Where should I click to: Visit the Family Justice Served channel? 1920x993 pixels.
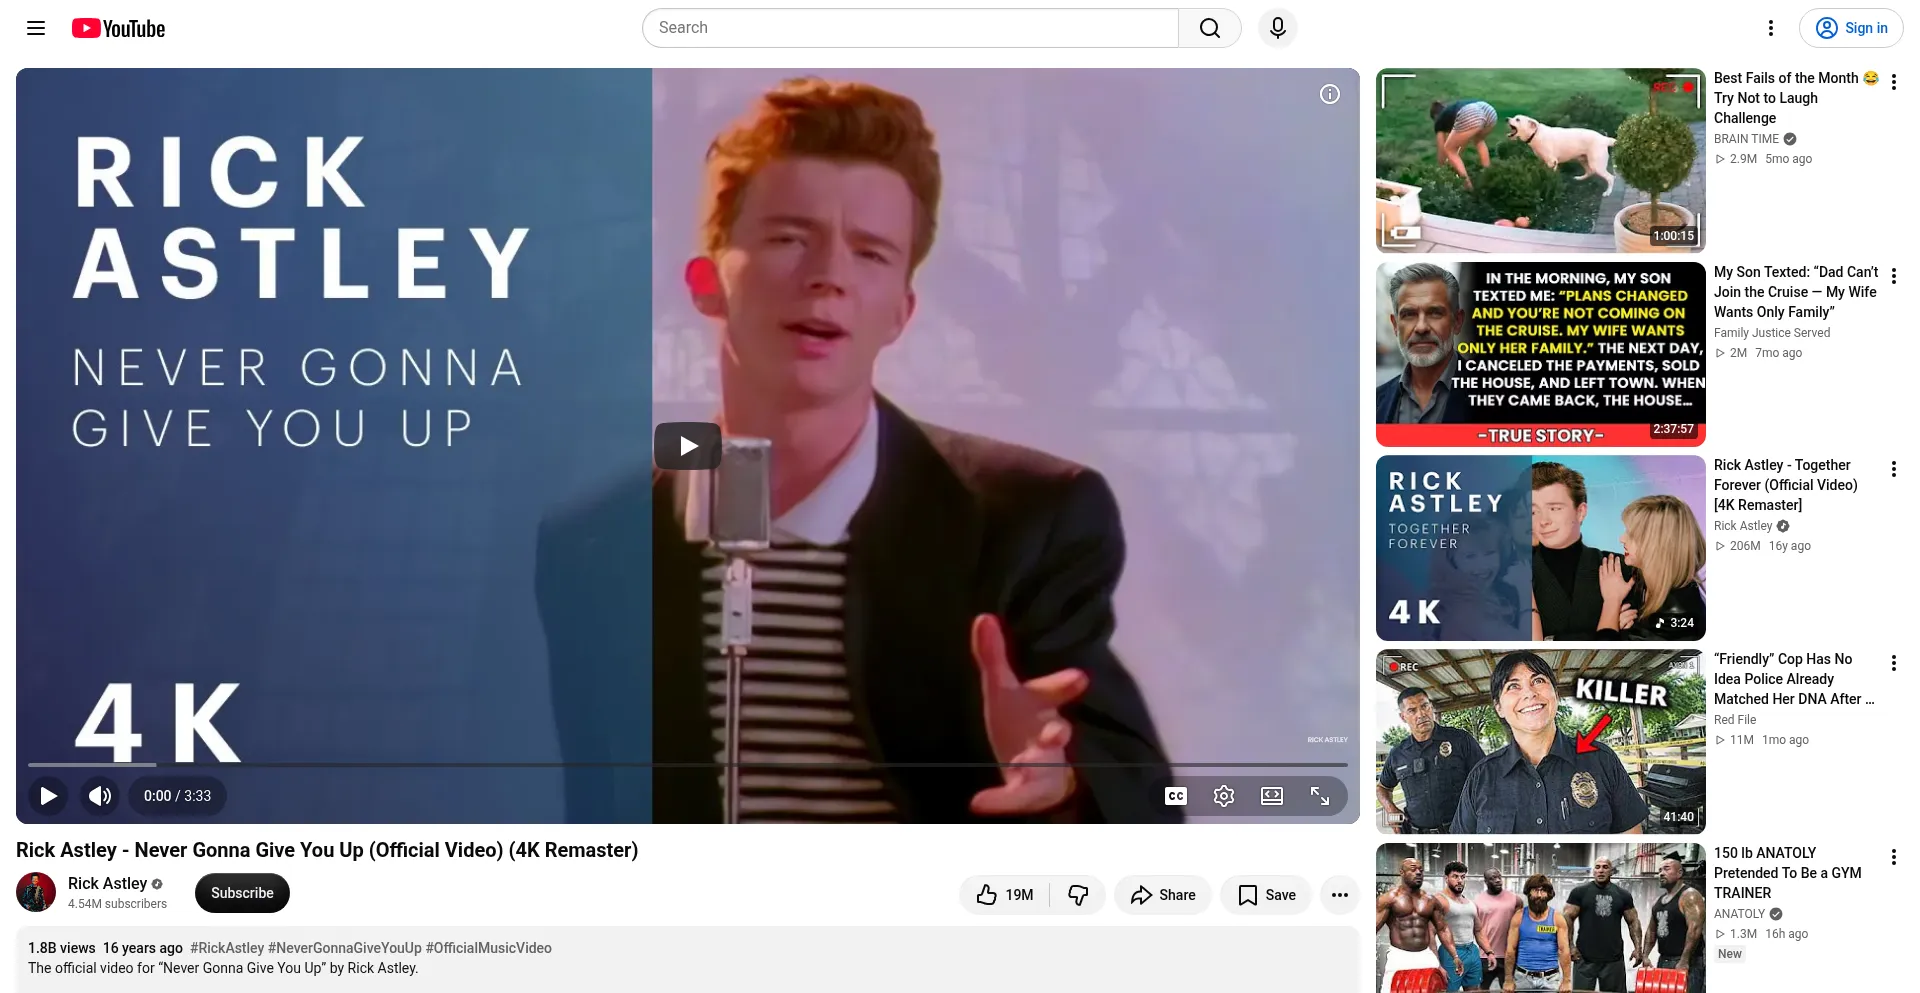click(x=1772, y=333)
